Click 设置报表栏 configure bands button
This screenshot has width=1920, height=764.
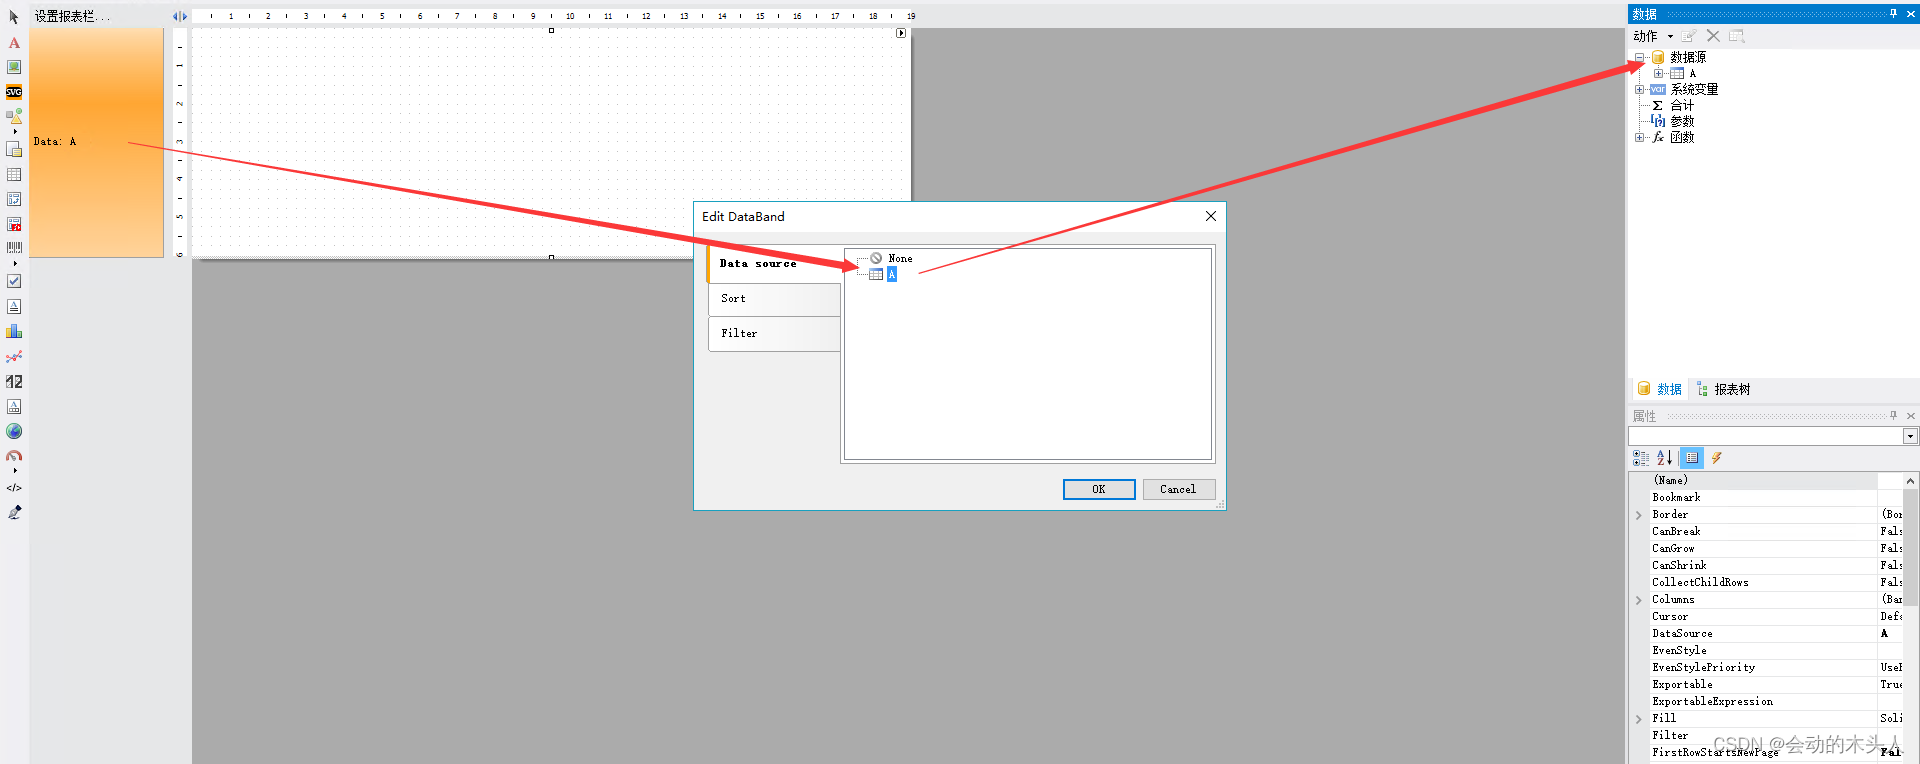[x=72, y=16]
